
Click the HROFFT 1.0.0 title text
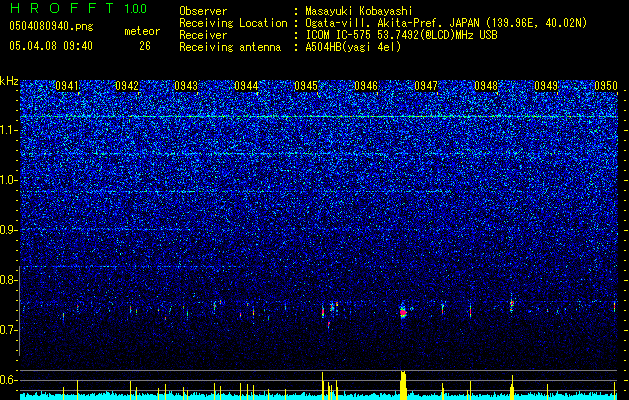79,8
